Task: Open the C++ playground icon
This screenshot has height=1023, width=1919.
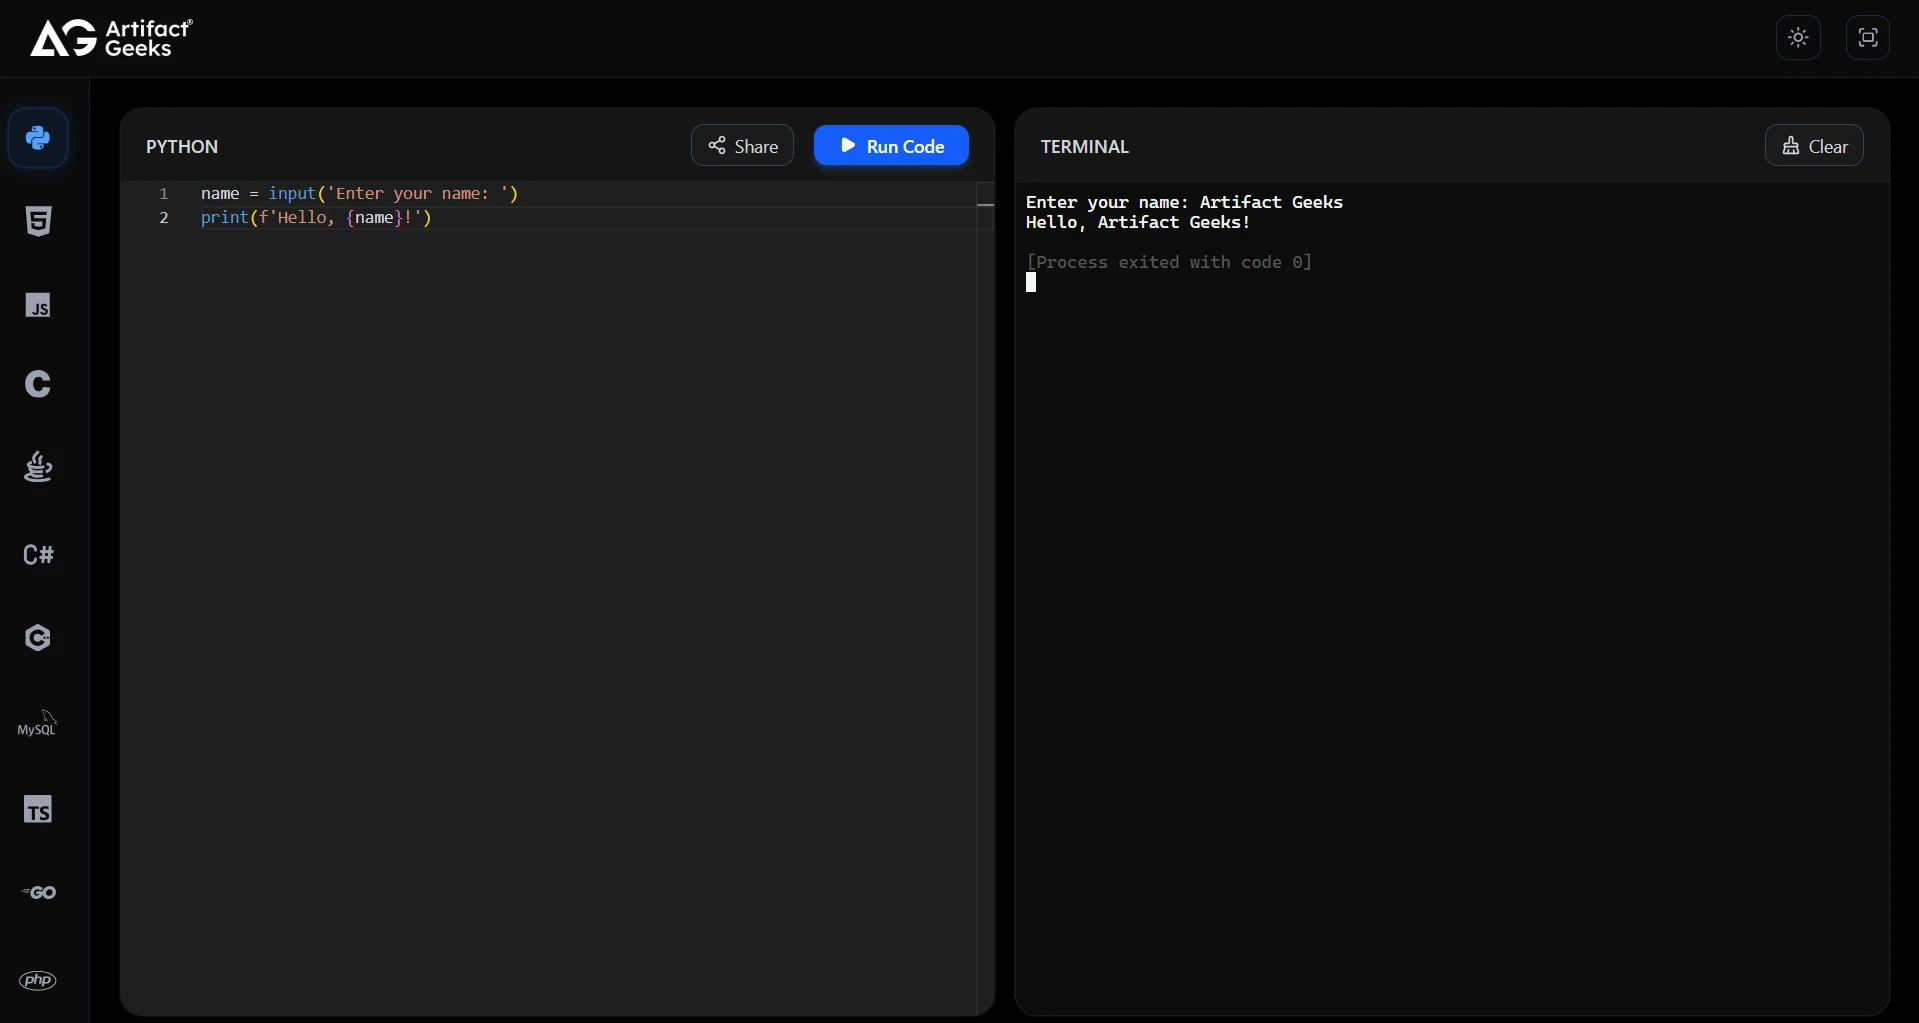Action: pos(38,637)
